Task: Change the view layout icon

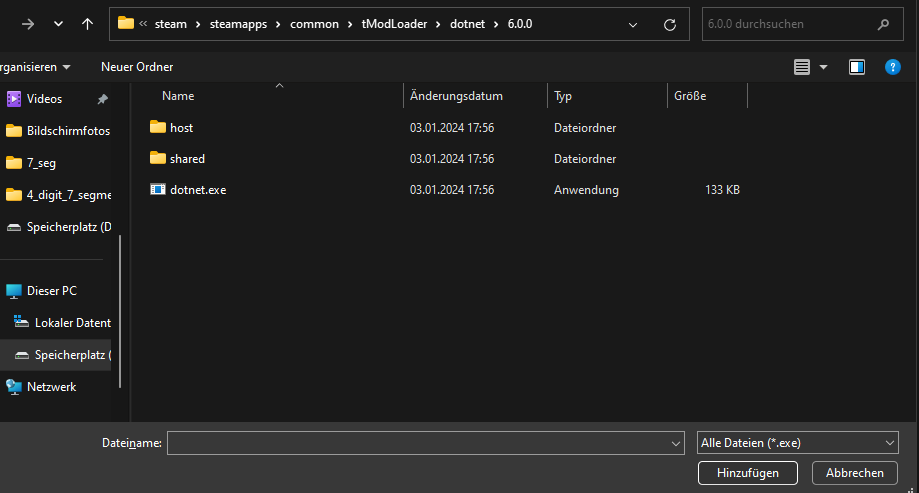Action: [802, 67]
